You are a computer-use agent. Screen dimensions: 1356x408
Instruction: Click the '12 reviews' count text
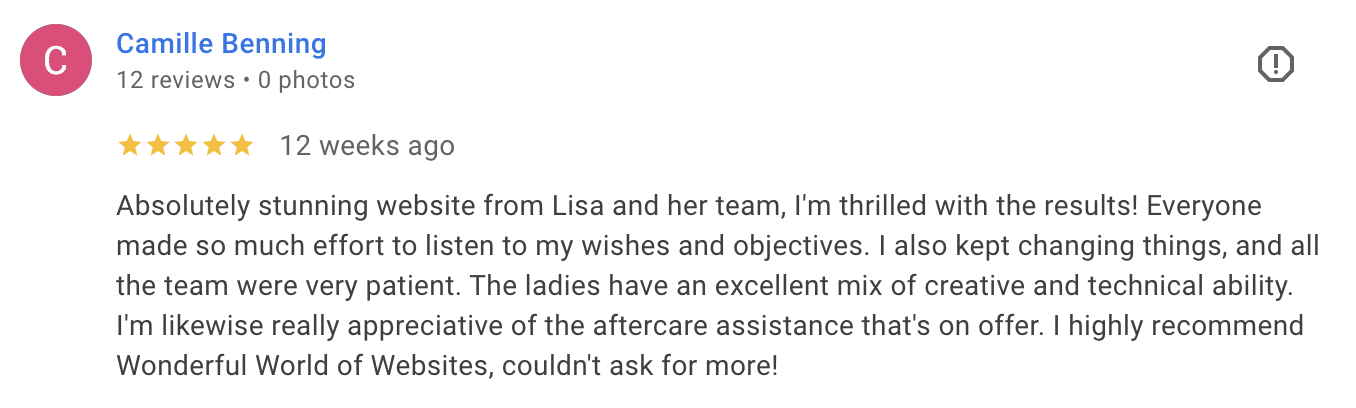176,80
